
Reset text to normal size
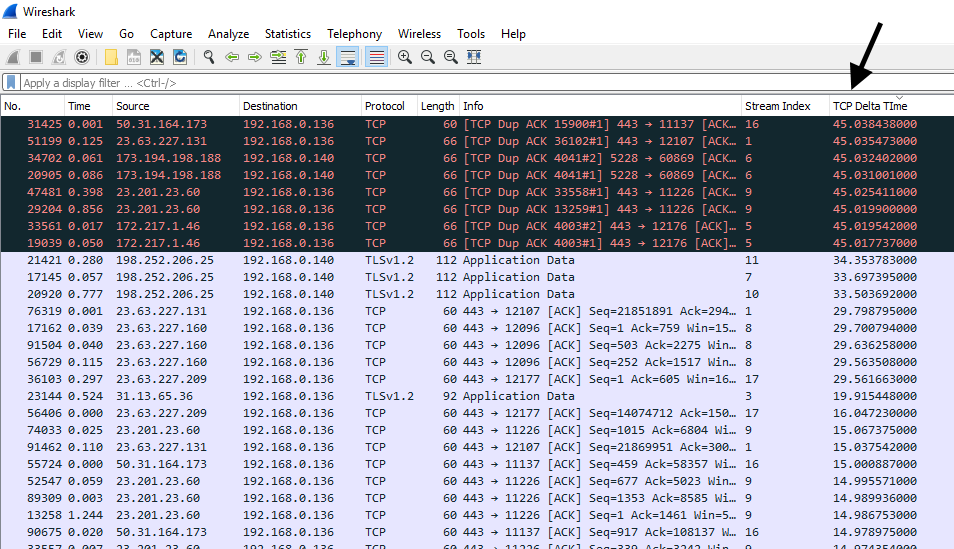(x=451, y=57)
